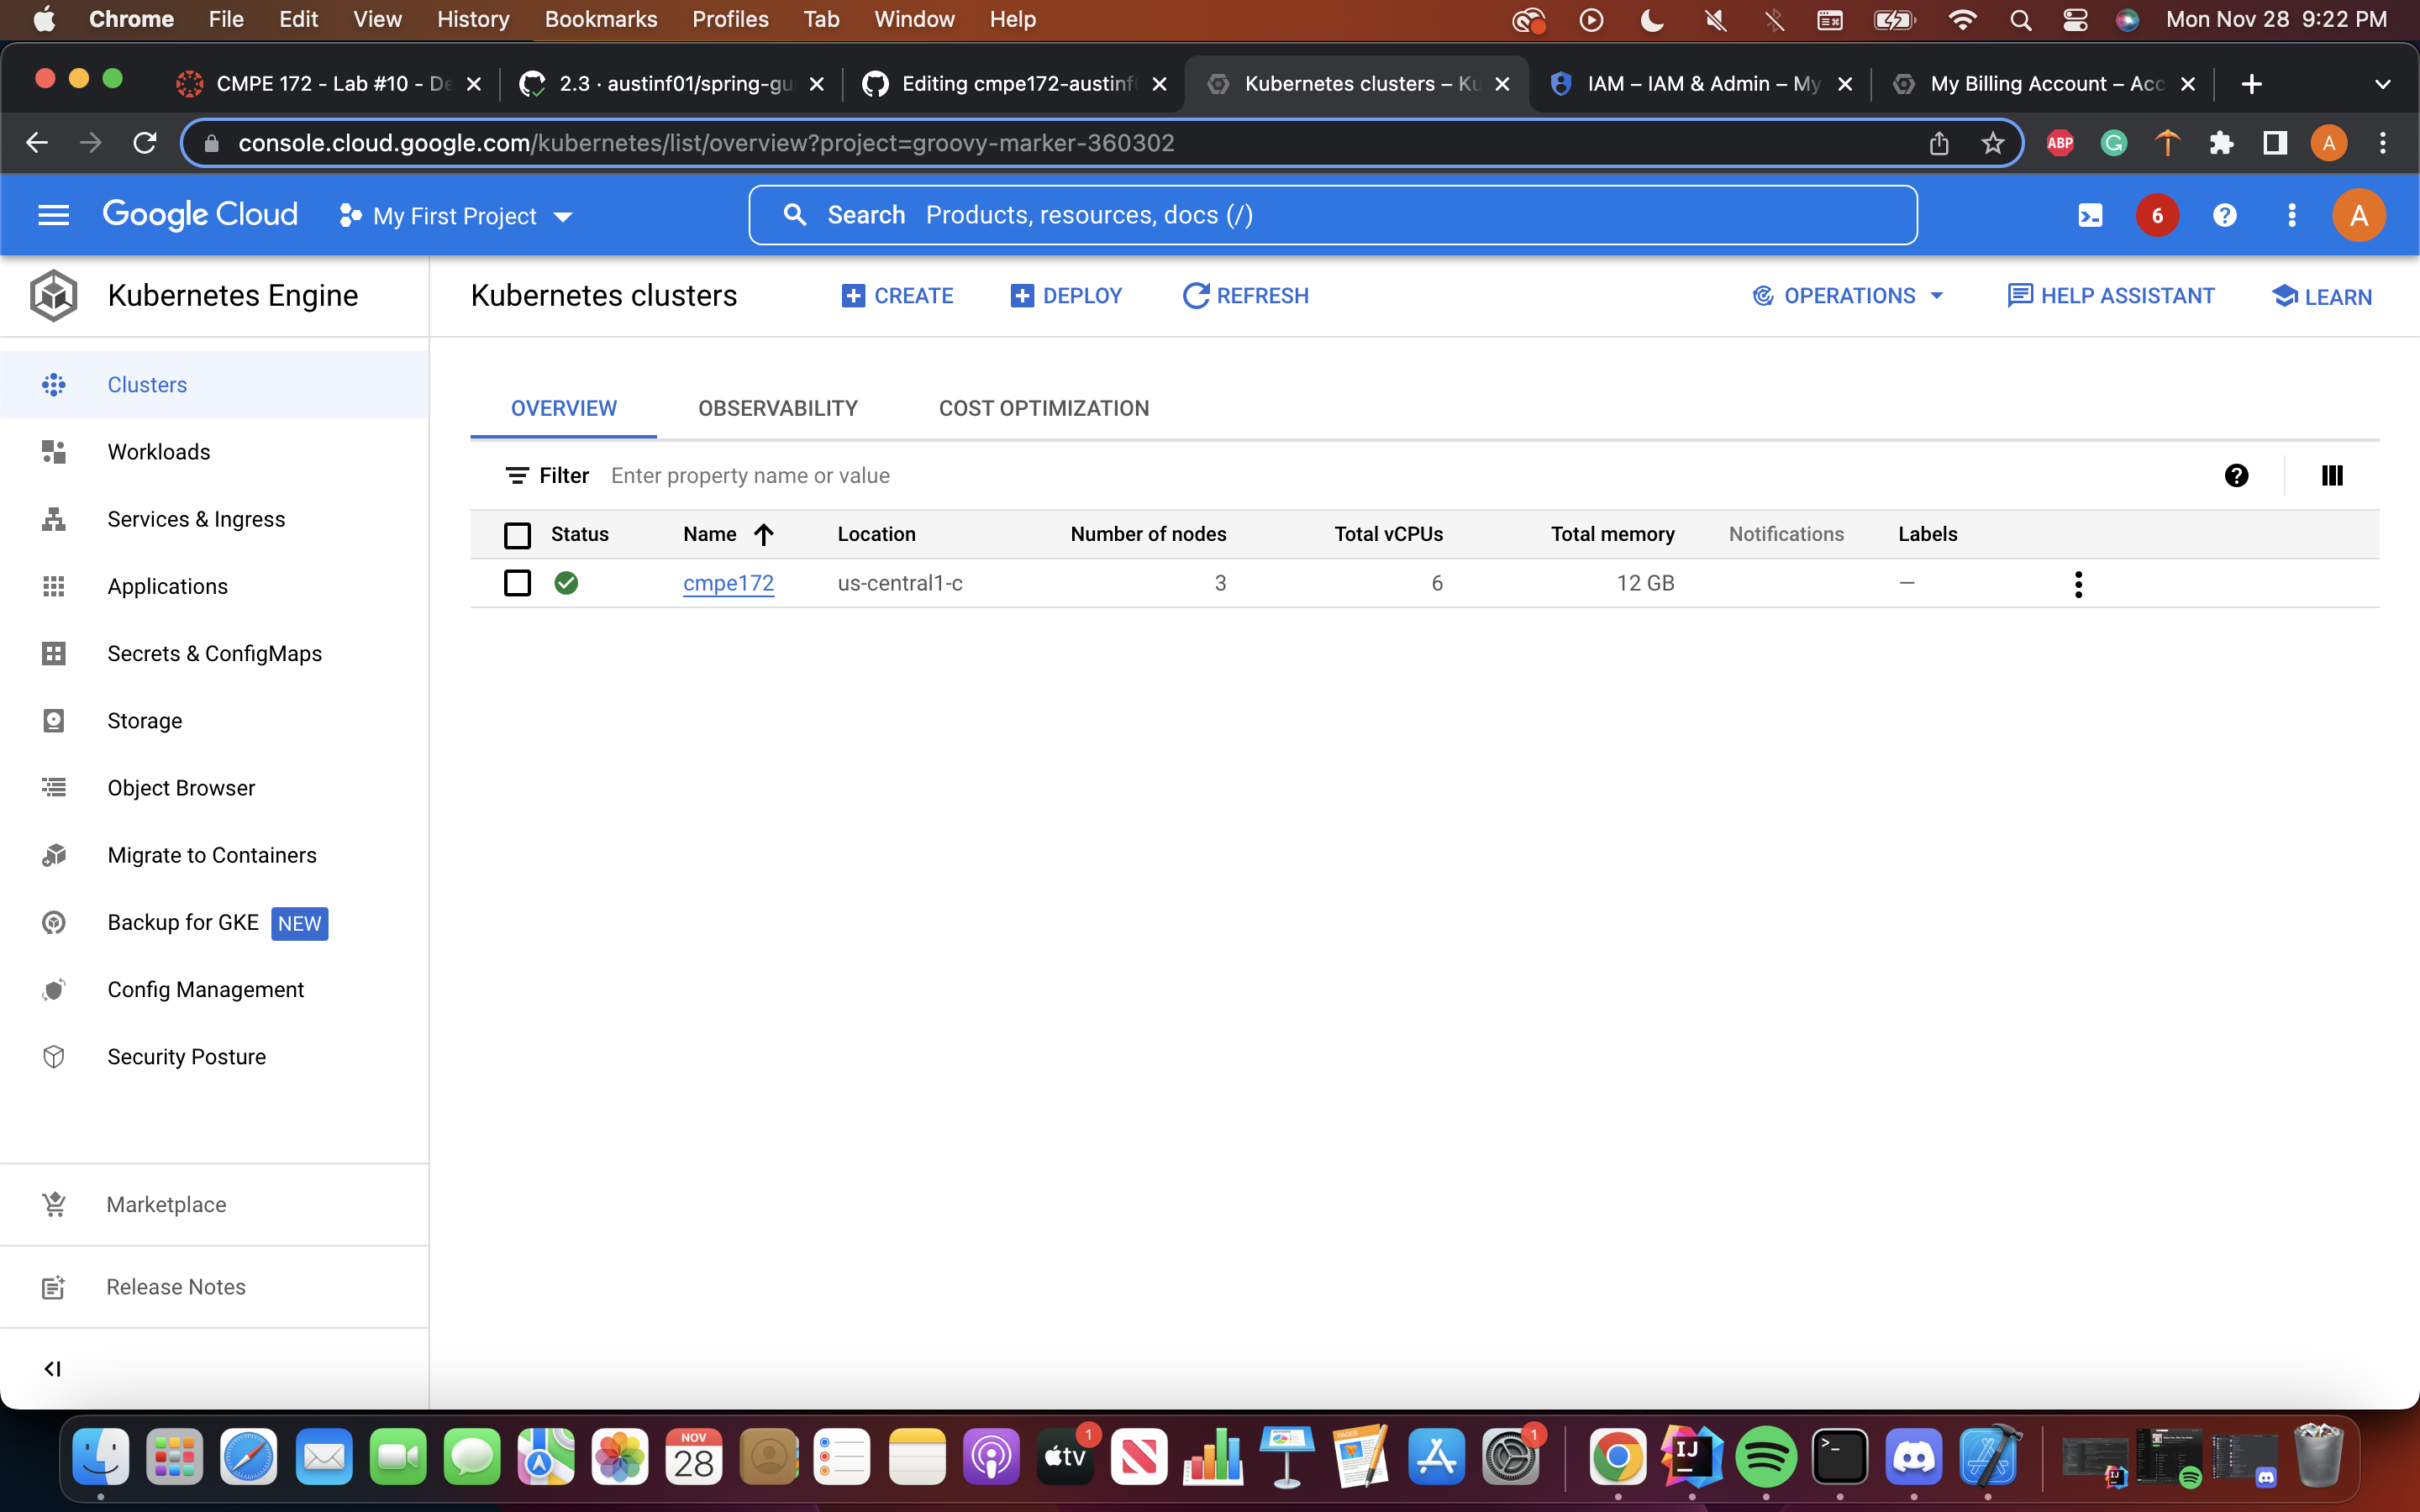Expand the My First Project selector
The height and width of the screenshot is (1512, 2420).
point(455,216)
